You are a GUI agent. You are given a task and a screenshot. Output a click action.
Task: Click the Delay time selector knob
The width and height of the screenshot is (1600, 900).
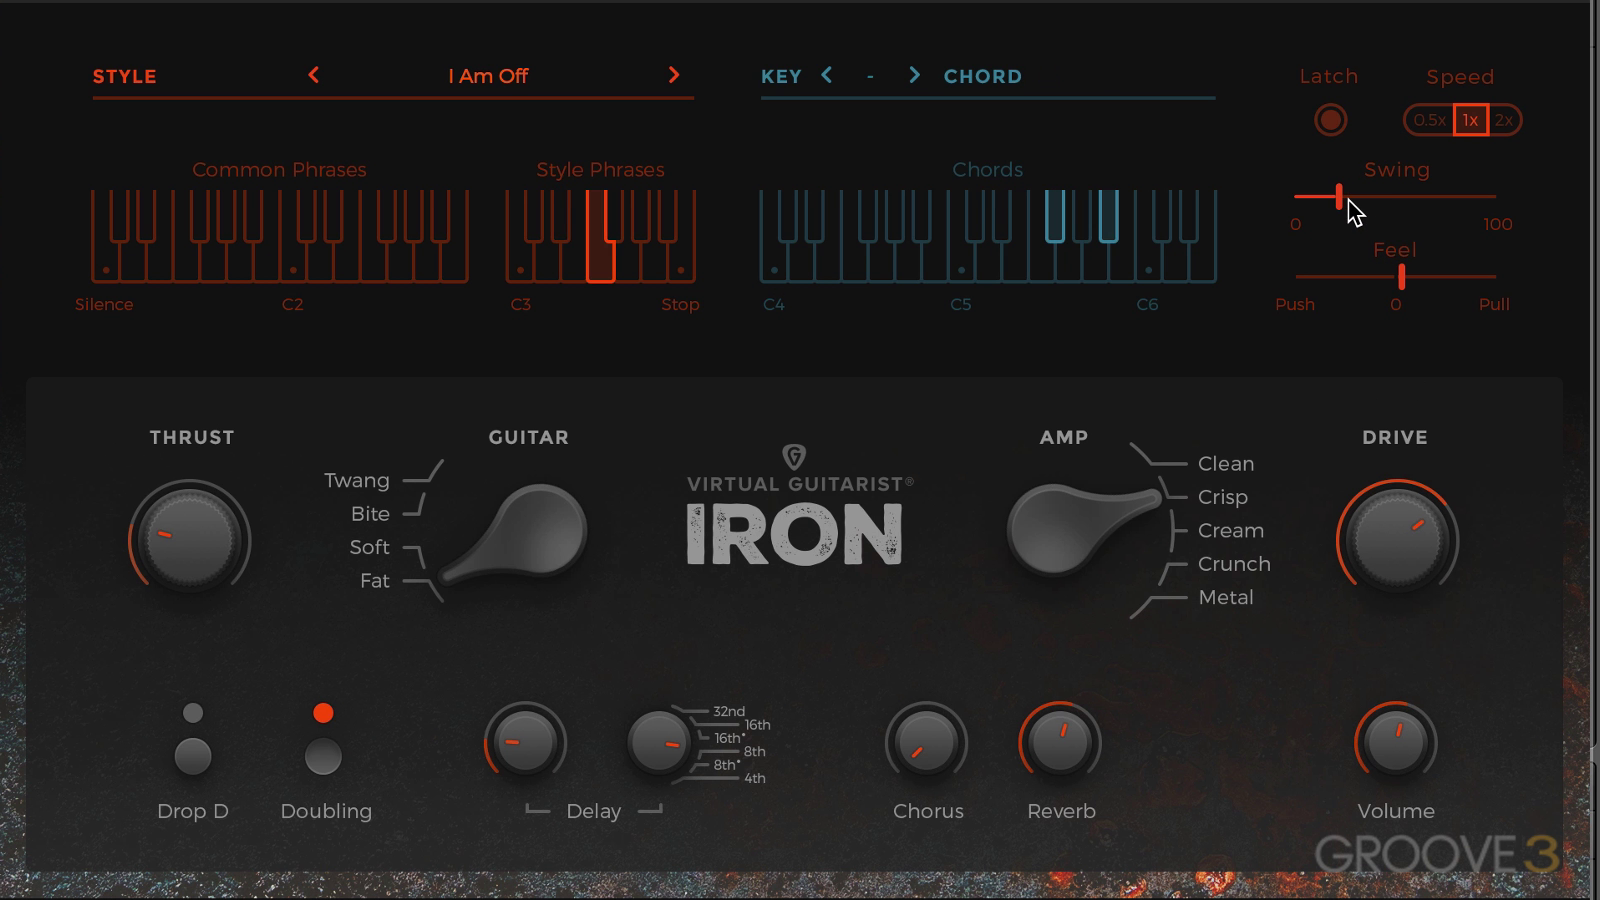click(659, 742)
